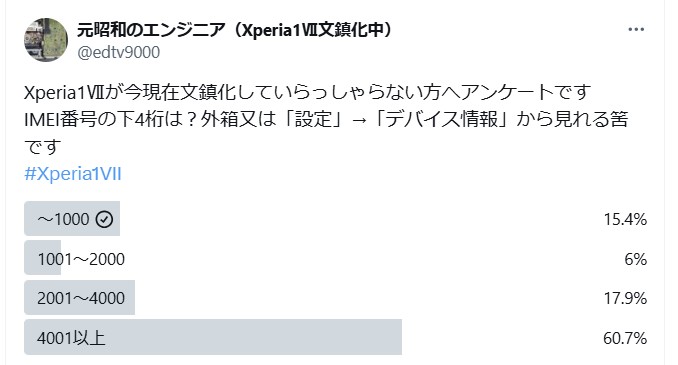Click the 15.4% poll result value
The image size is (678, 365).
[x=625, y=219]
